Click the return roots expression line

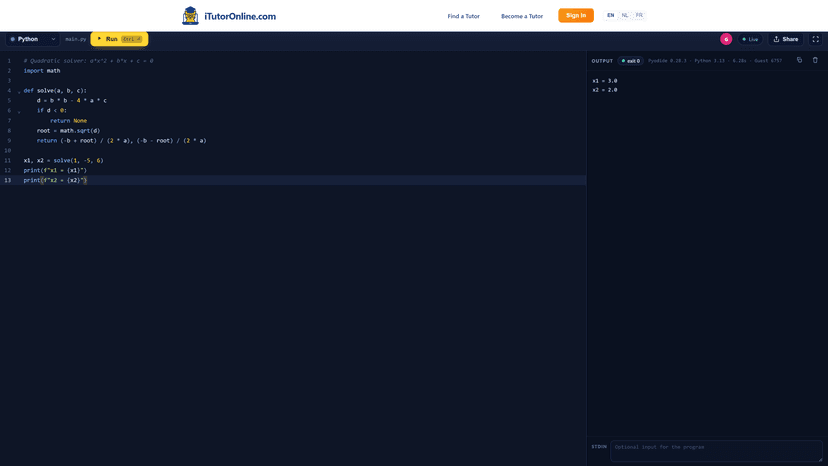(121, 141)
